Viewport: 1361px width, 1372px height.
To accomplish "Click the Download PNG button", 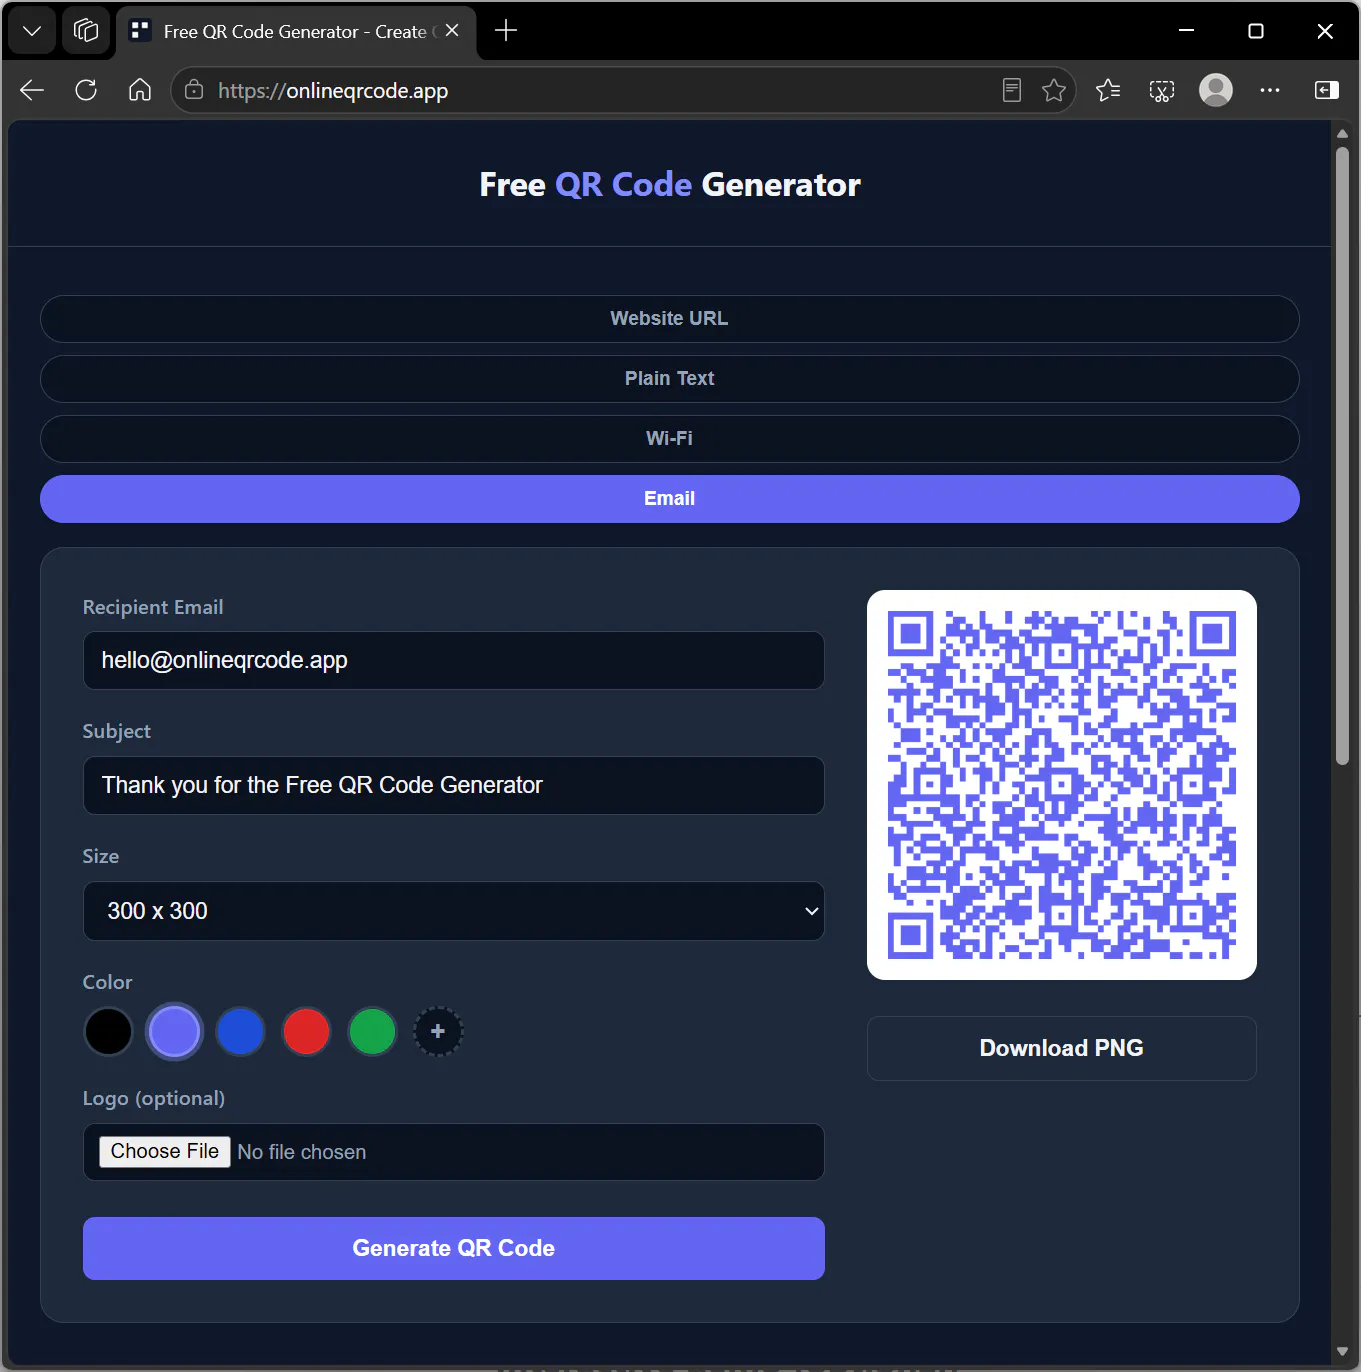I will coord(1062,1048).
